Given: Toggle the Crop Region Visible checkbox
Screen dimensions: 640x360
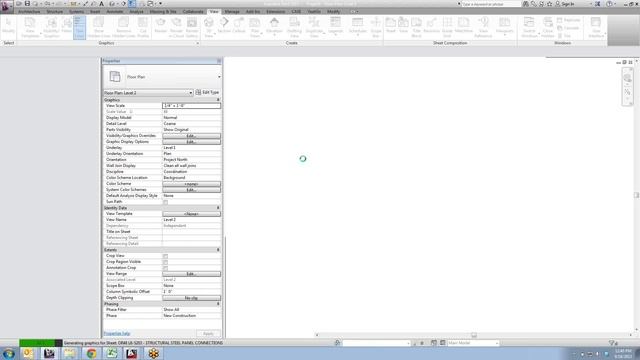Looking at the screenshot, I should [165, 262].
